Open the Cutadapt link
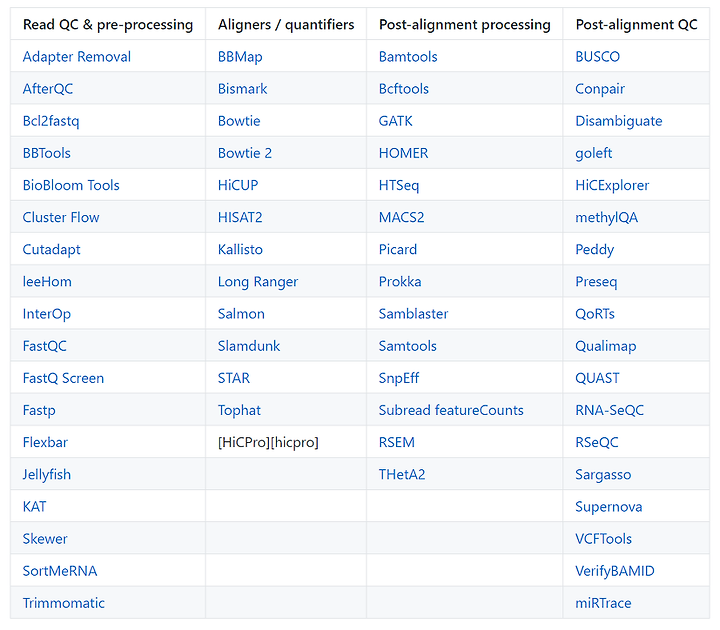The height and width of the screenshot is (630, 720). (51, 250)
